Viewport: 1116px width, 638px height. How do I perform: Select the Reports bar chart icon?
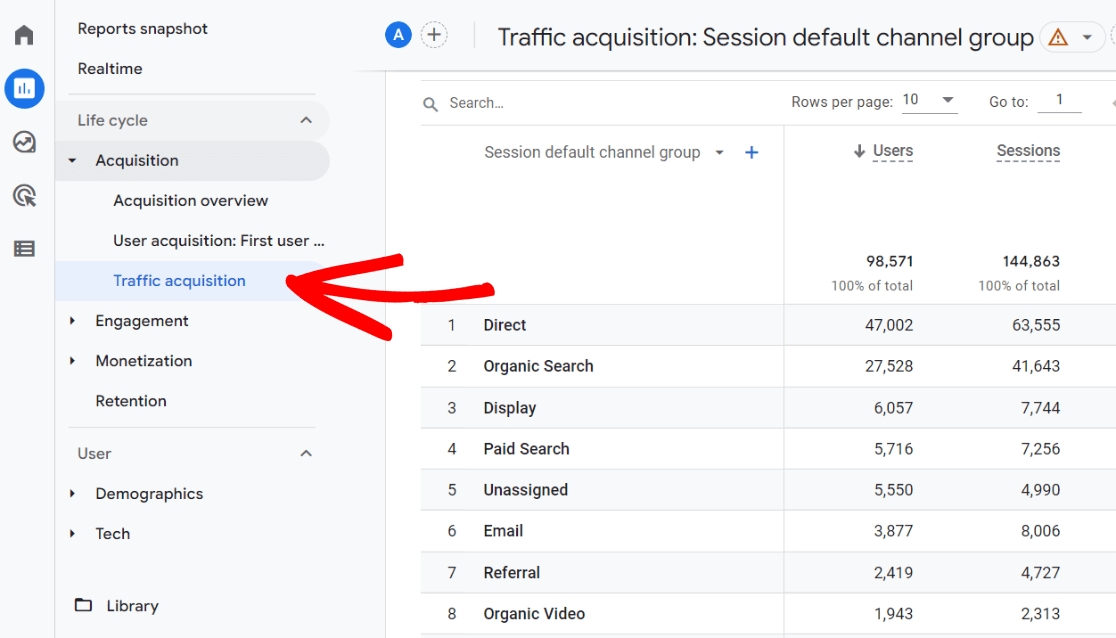click(24, 89)
